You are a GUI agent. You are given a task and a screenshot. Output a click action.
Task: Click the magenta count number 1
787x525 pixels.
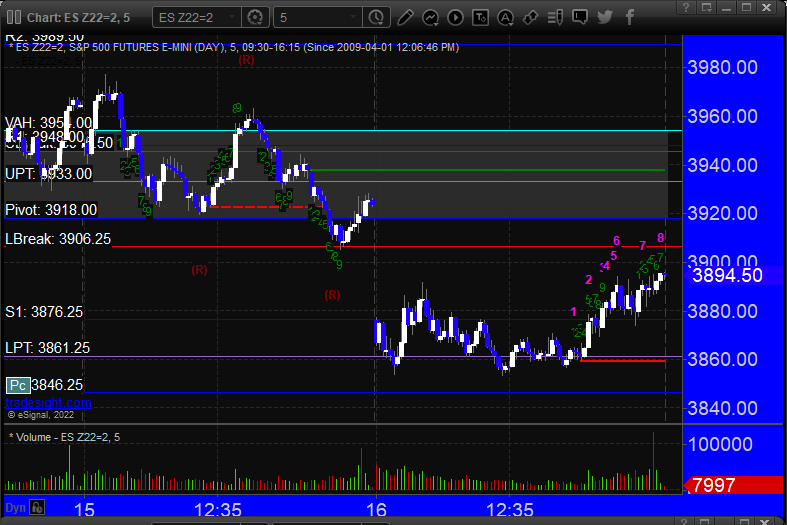coord(574,312)
